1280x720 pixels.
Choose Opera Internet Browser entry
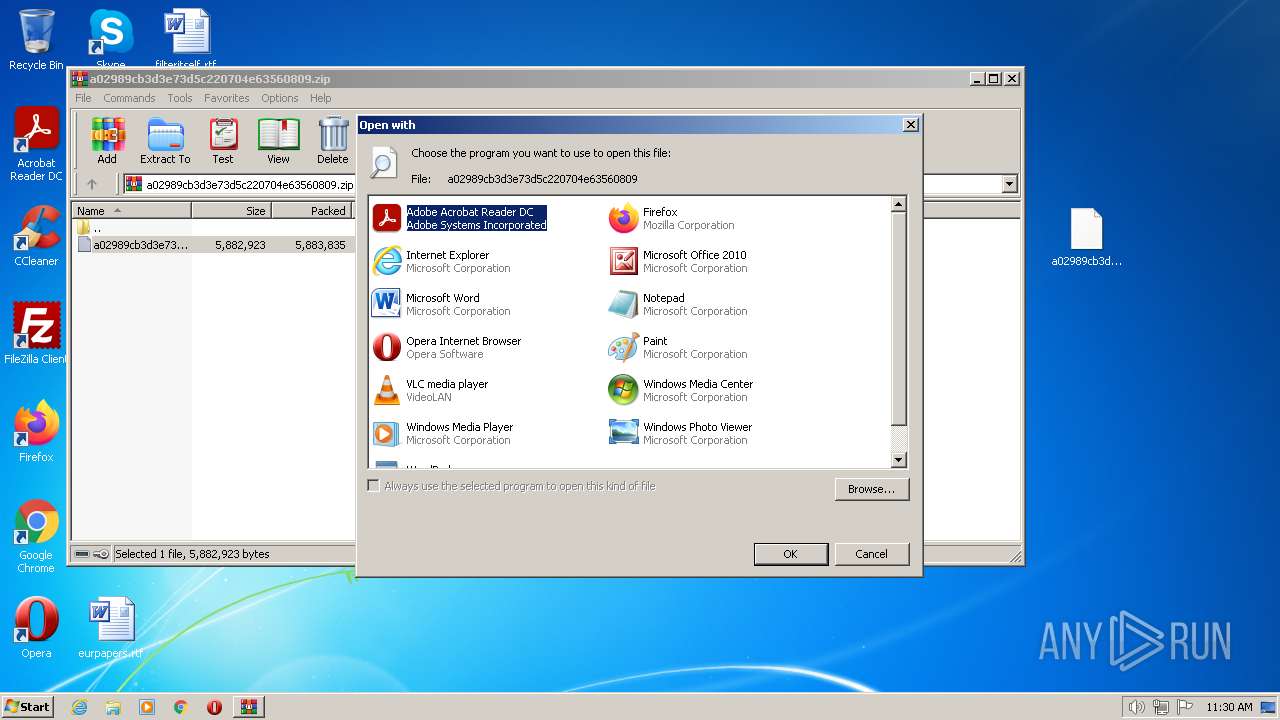[447, 347]
